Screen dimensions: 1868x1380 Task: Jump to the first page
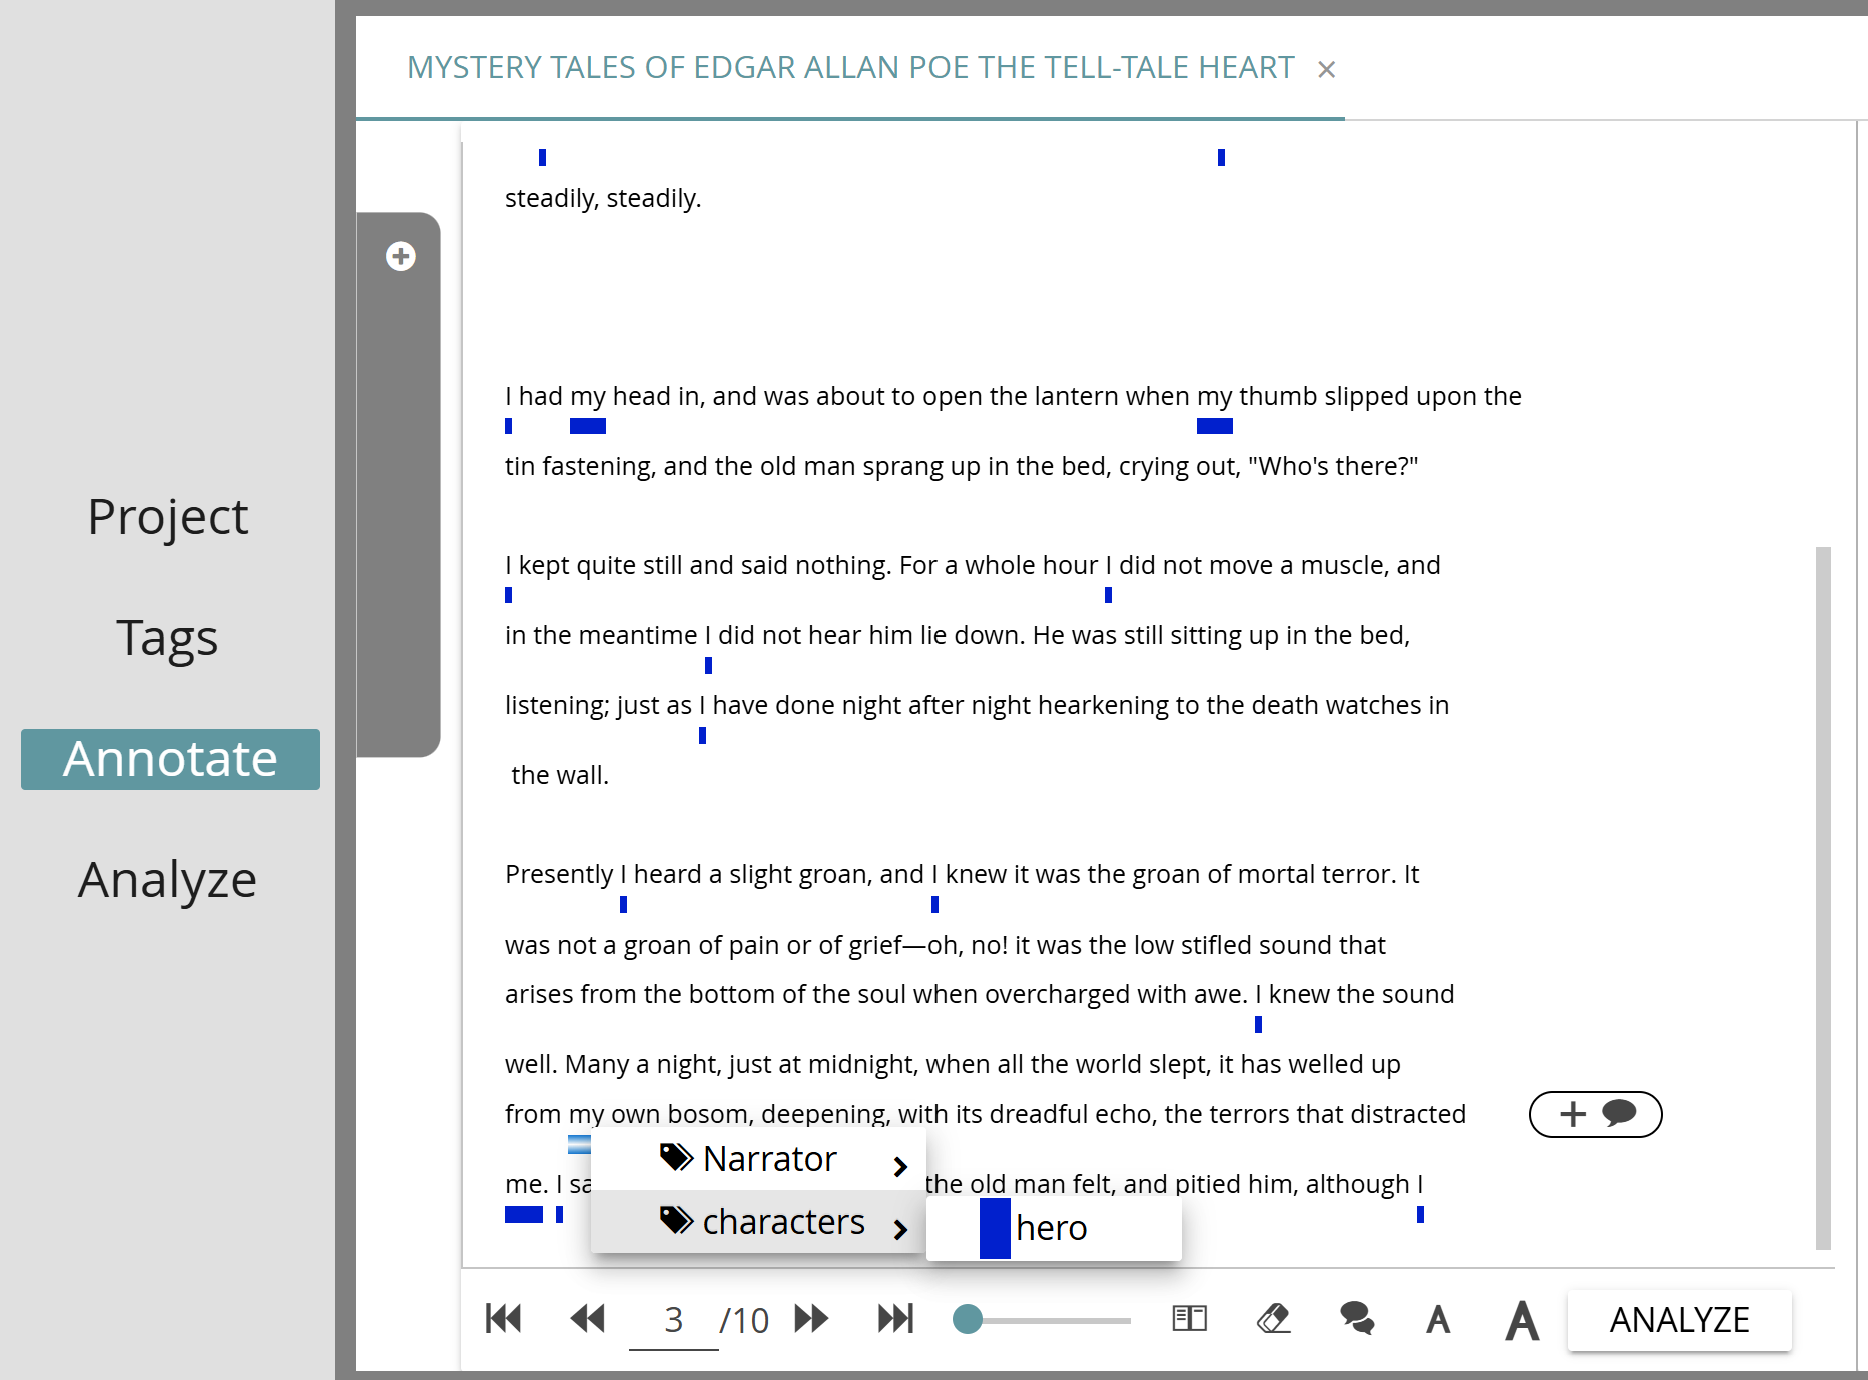click(503, 1319)
